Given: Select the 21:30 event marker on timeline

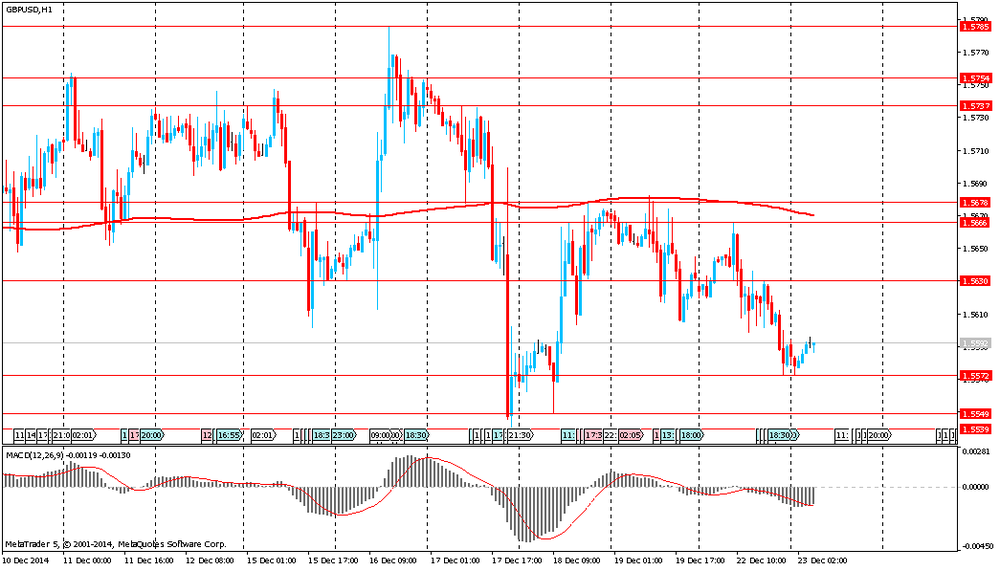Looking at the screenshot, I should click(x=520, y=436).
